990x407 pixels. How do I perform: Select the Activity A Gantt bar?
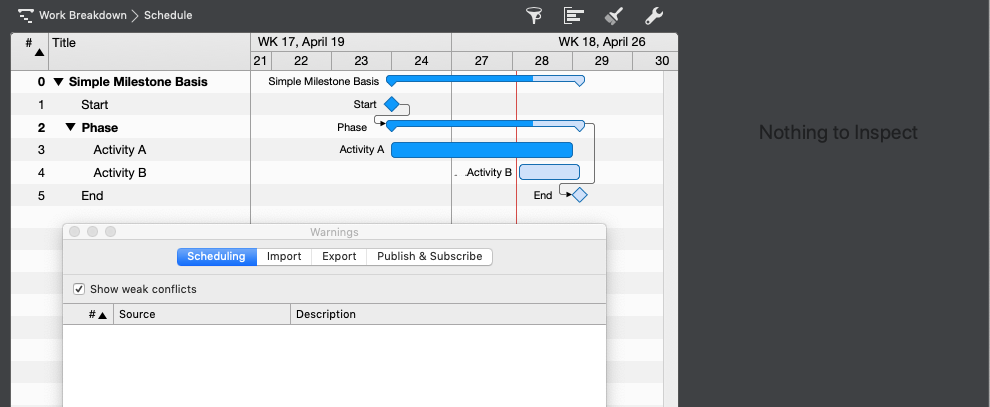tap(481, 150)
